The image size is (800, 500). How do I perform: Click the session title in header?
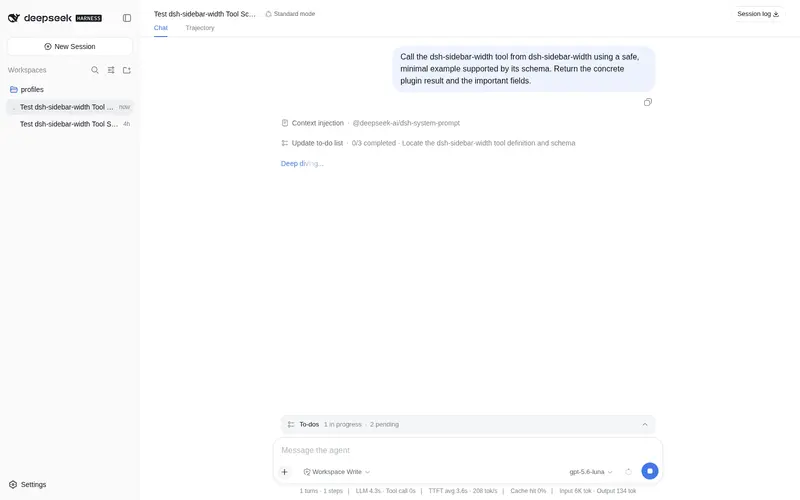click(205, 14)
